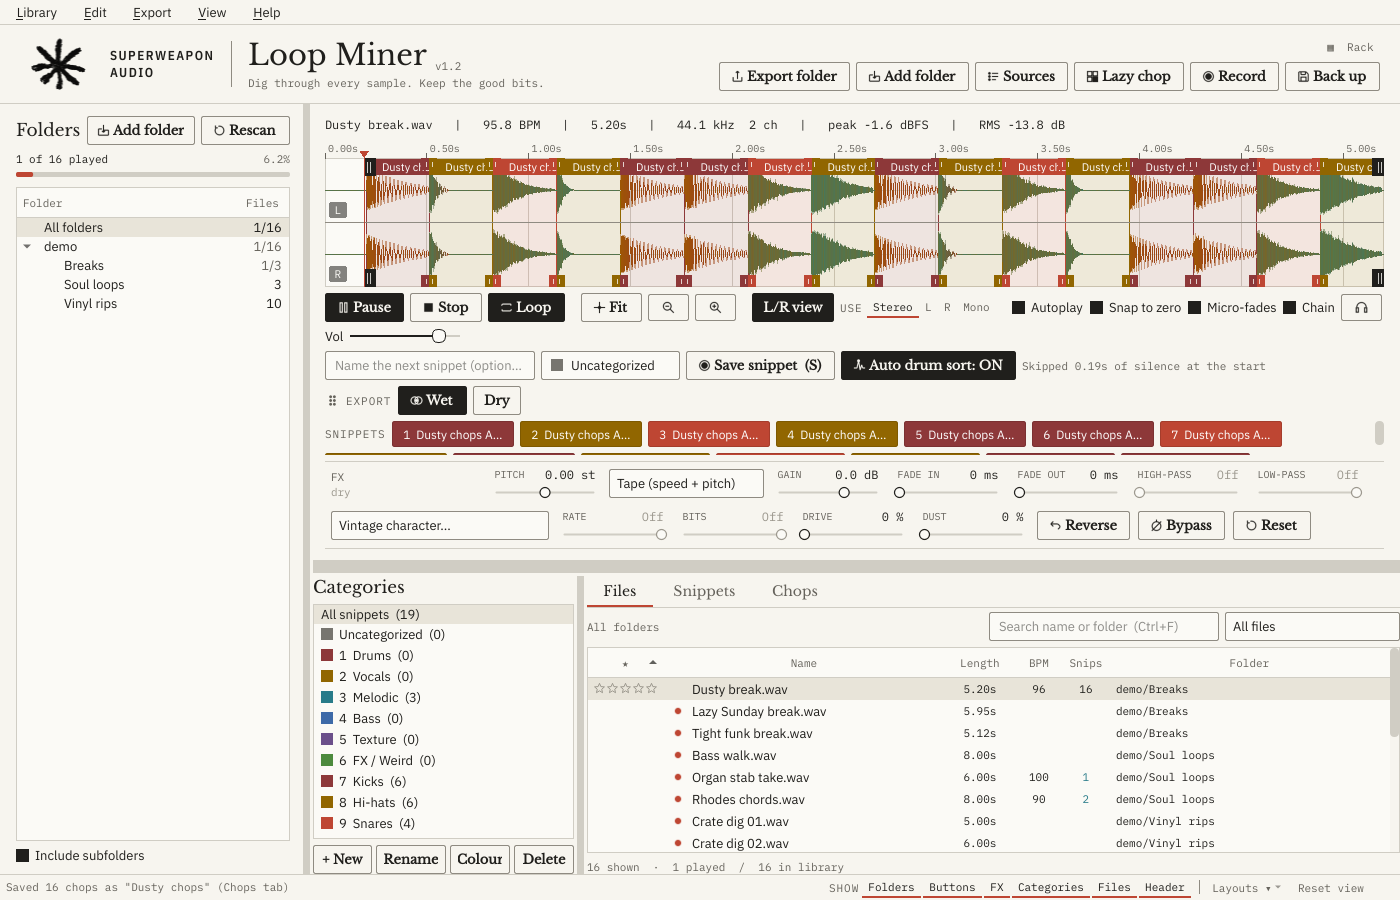This screenshot has height=900, width=1400.
Task: Open the Vintage character preset dropdown
Action: pyautogui.click(x=440, y=526)
